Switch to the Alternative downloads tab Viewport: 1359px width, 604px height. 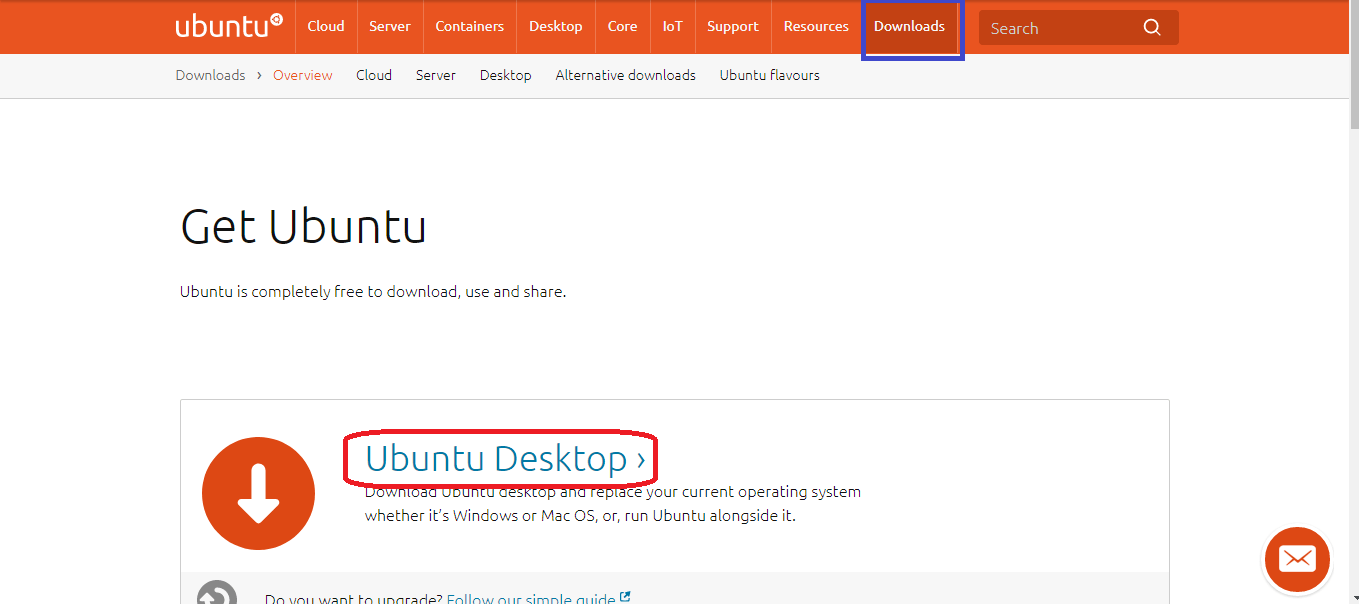point(625,75)
